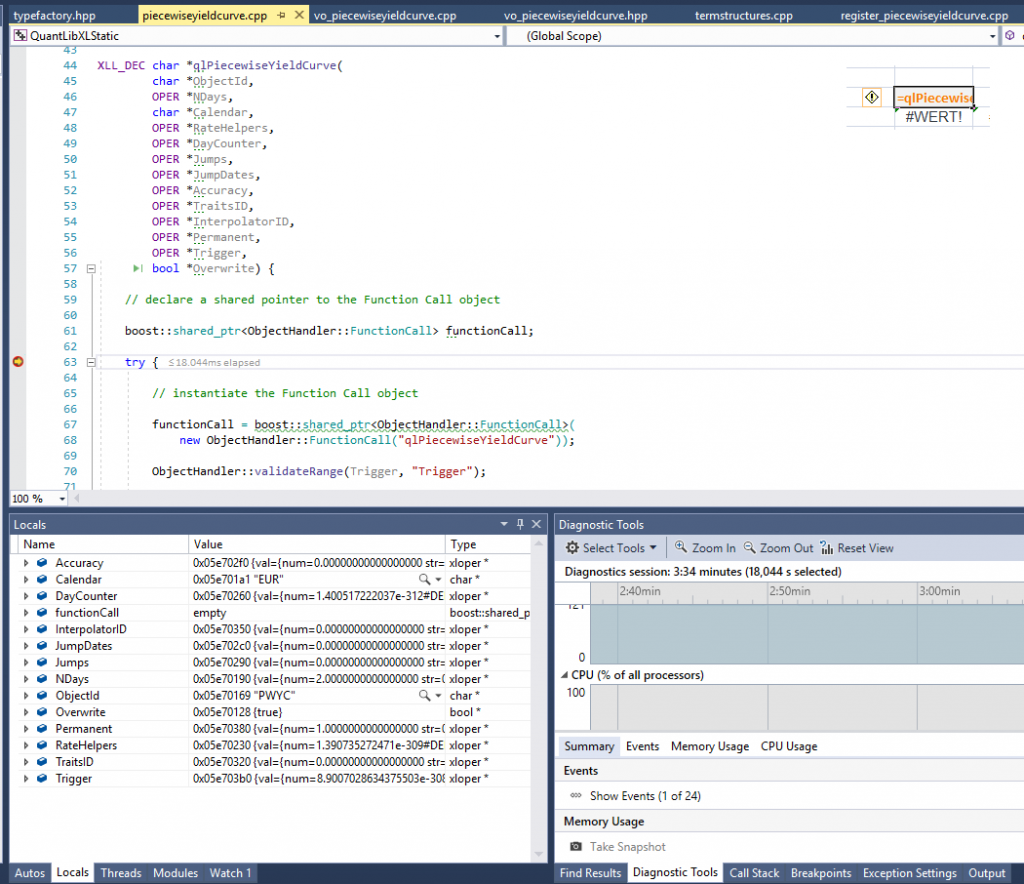1024x884 pixels.
Task: Open the QuantLibXLStatic project dropdown
Action: pyautogui.click(x=498, y=36)
